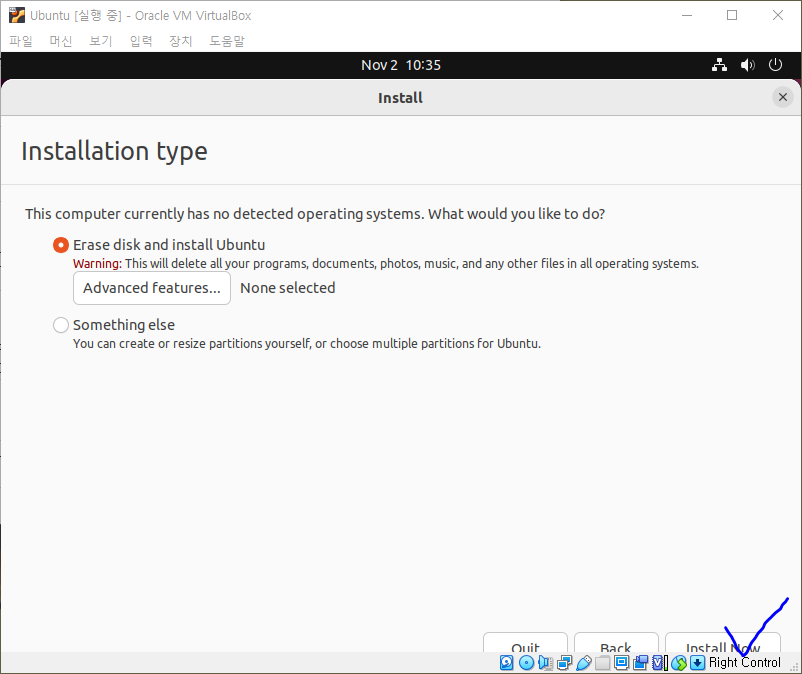Click the Install title bar text
Screen dimensions: 802x674
[400, 98]
